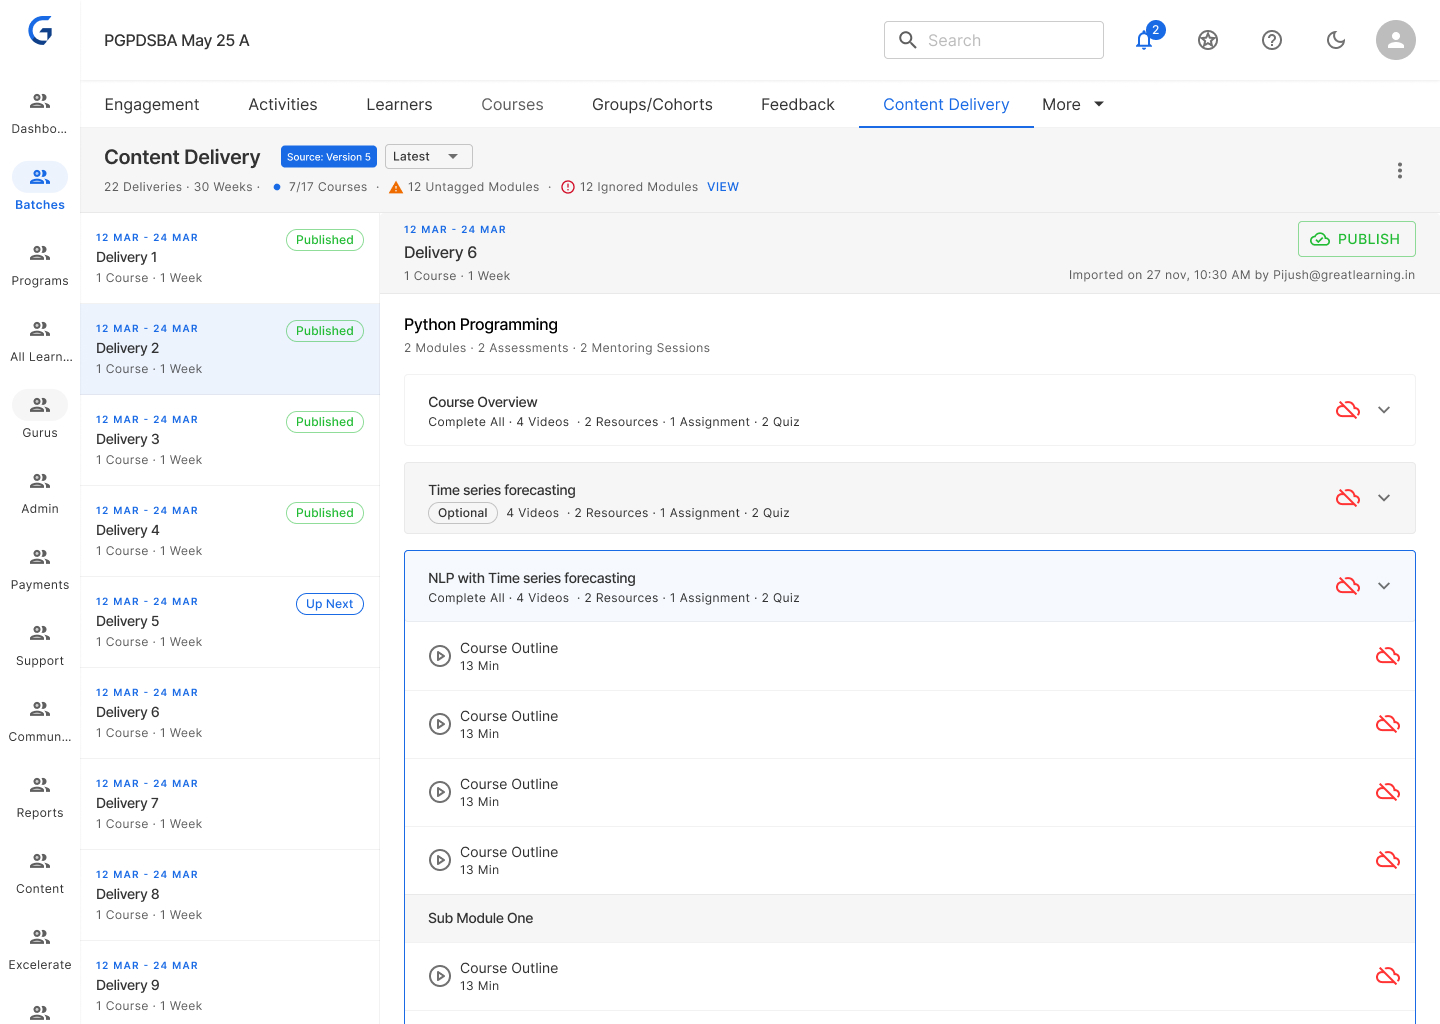Open the Content Delivery kebab menu
This screenshot has height=1024, width=1440.
(x=1400, y=171)
